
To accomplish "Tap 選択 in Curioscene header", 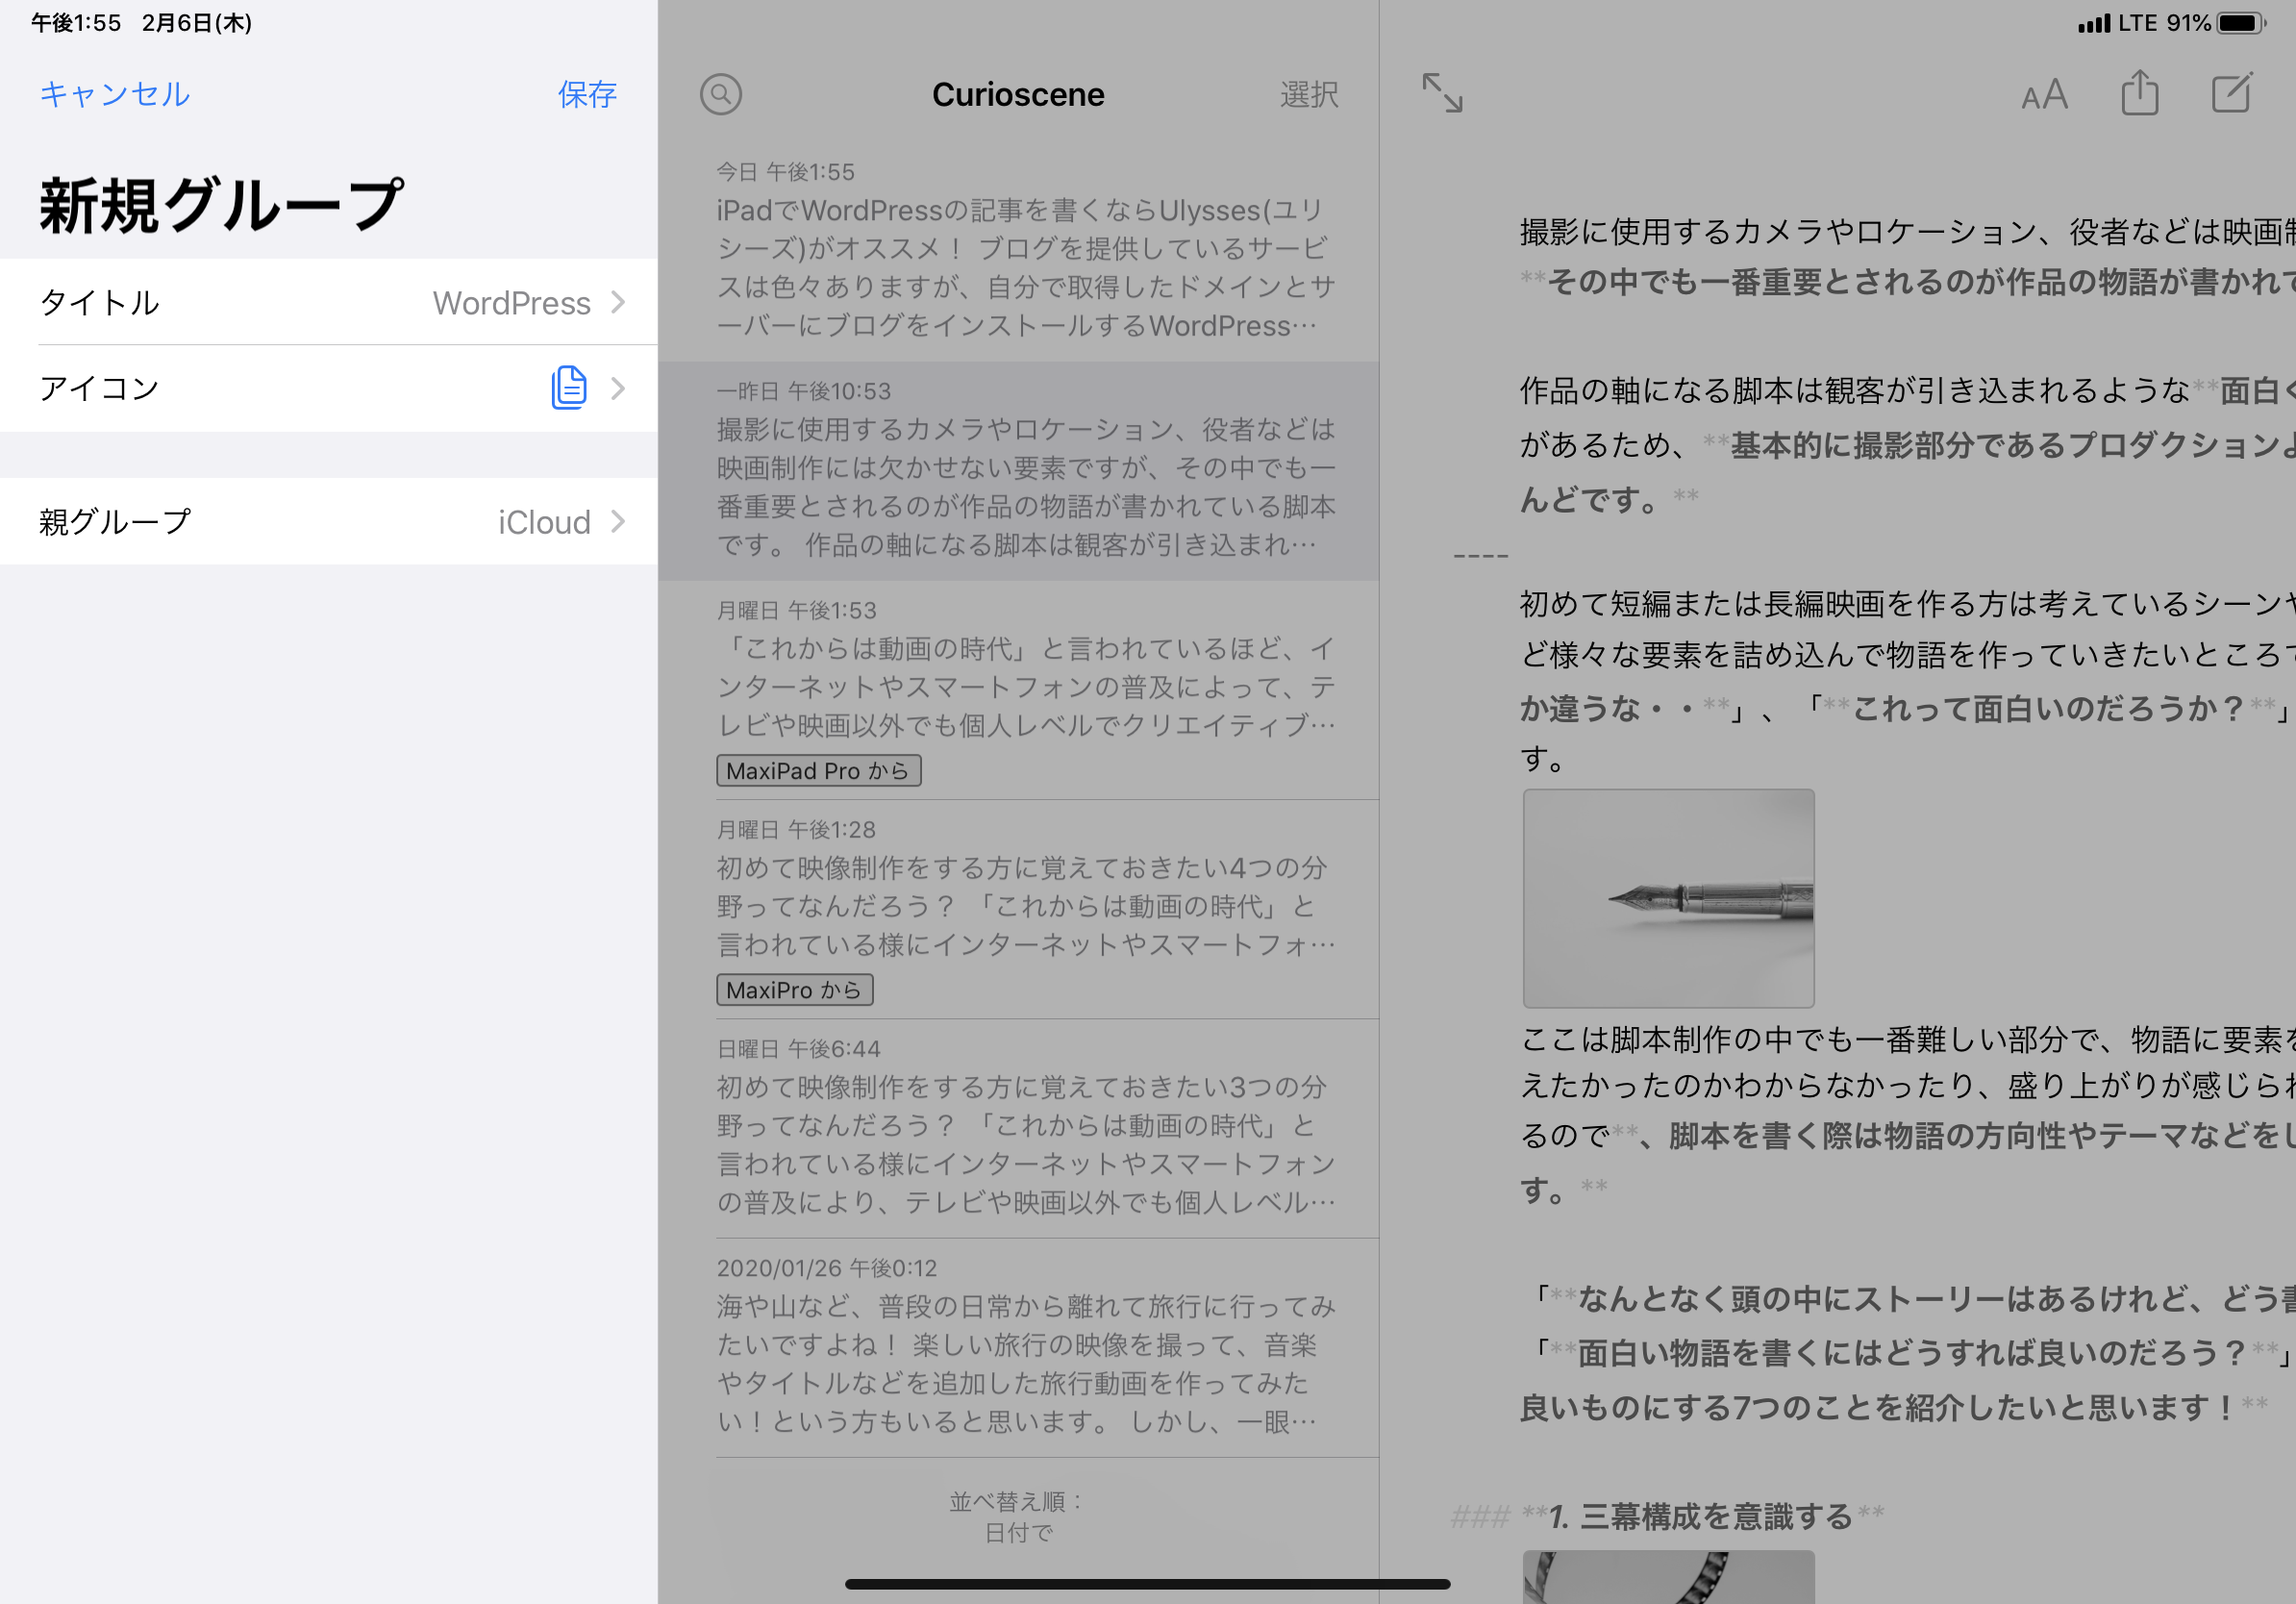I will coord(1308,94).
